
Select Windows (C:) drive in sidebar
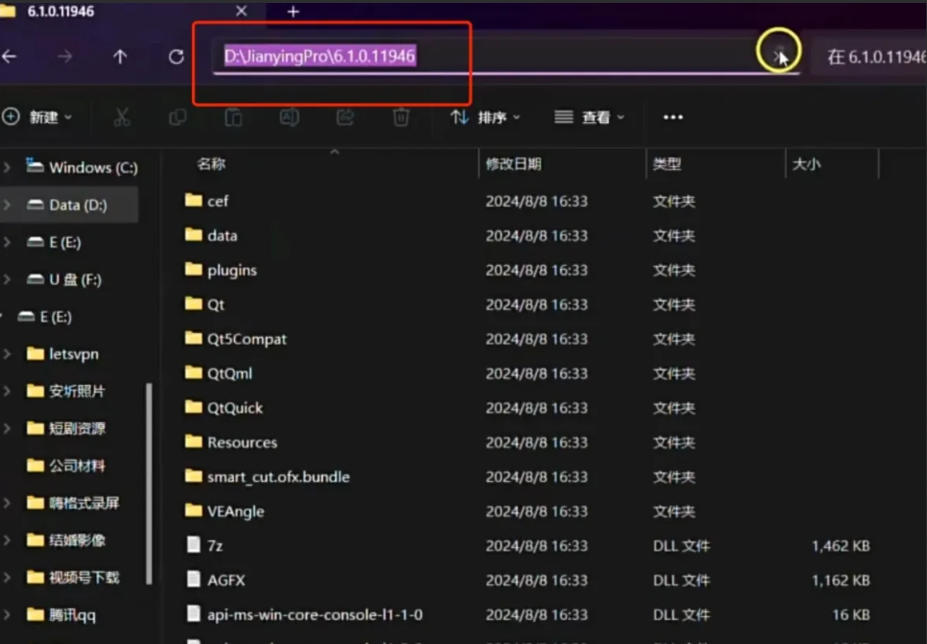point(82,168)
